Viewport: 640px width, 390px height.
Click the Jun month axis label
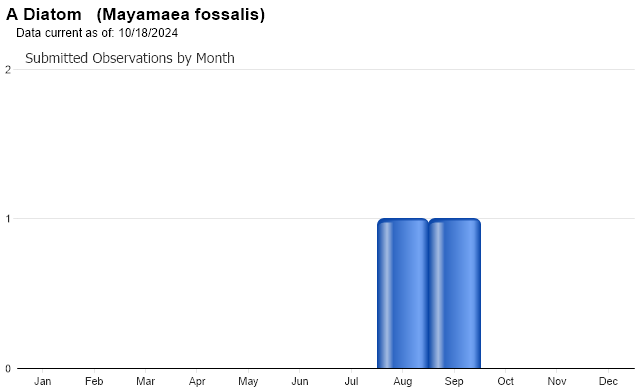click(x=300, y=381)
